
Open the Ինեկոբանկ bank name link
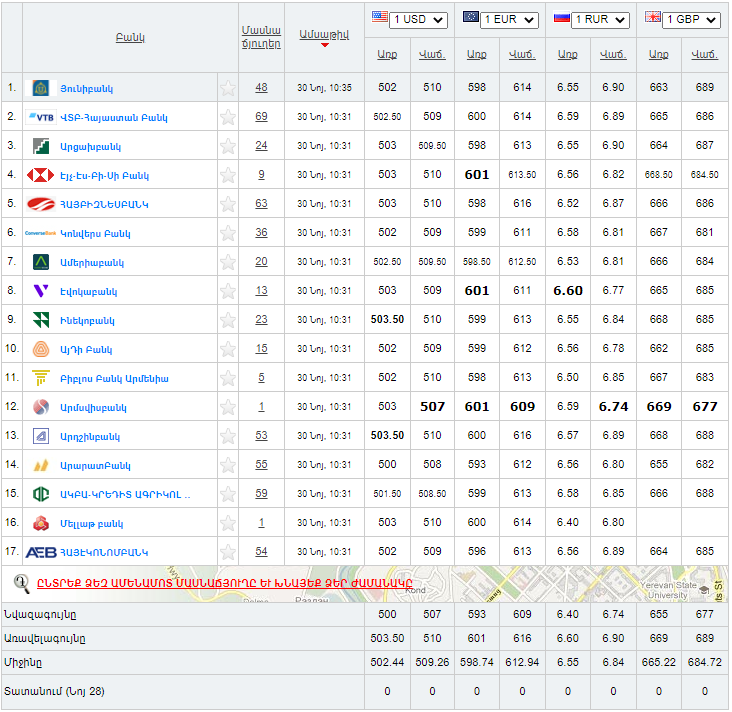(x=87, y=321)
